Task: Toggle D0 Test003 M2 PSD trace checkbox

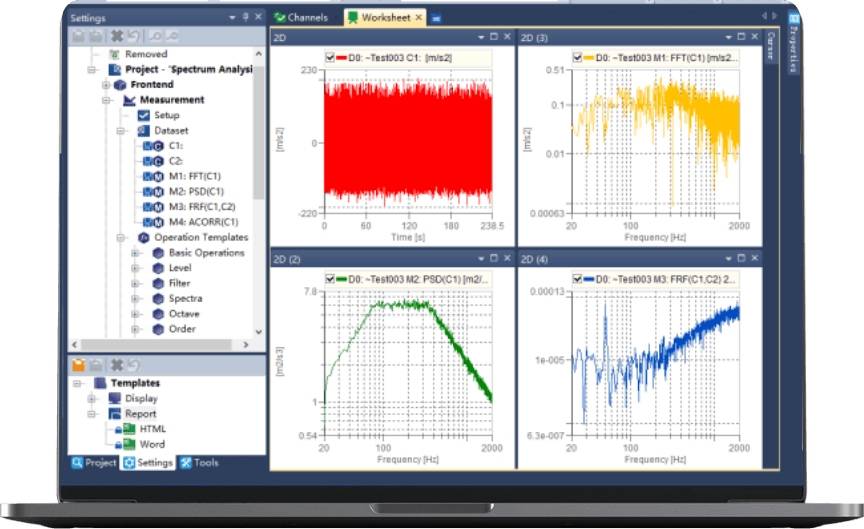Action: 330,279
